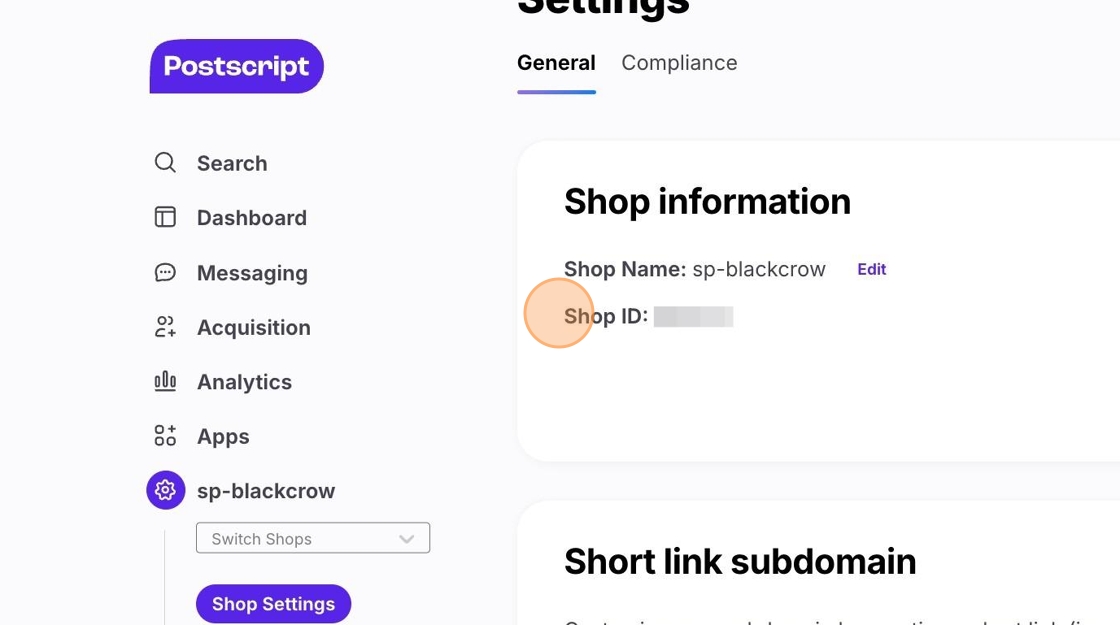Open Search from the sidebar
1120x625 pixels.
232,163
